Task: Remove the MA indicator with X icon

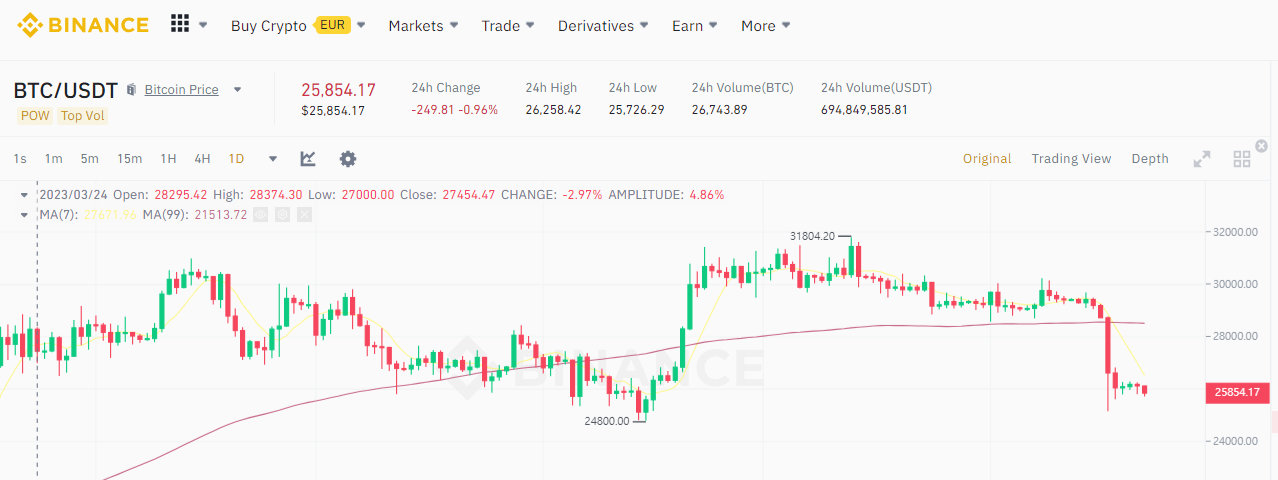Action: [x=305, y=214]
